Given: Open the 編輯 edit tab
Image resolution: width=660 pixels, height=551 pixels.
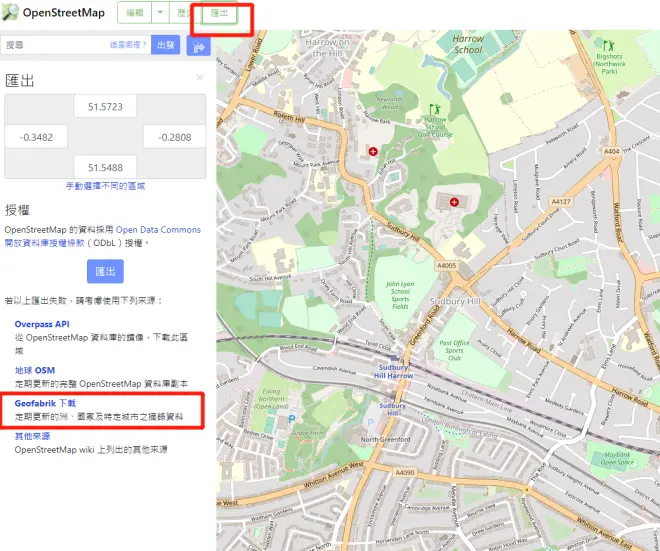Looking at the screenshot, I should click(135, 13).
